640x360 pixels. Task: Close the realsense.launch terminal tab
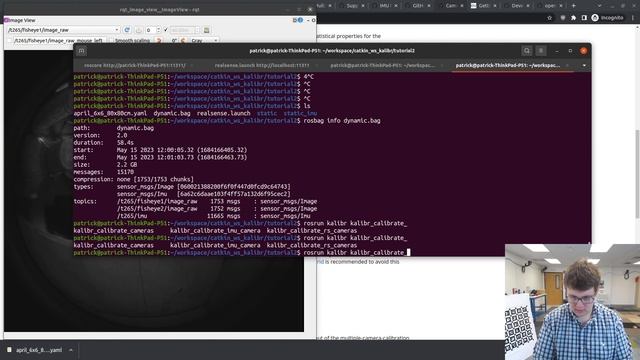[x=317, y=65]
